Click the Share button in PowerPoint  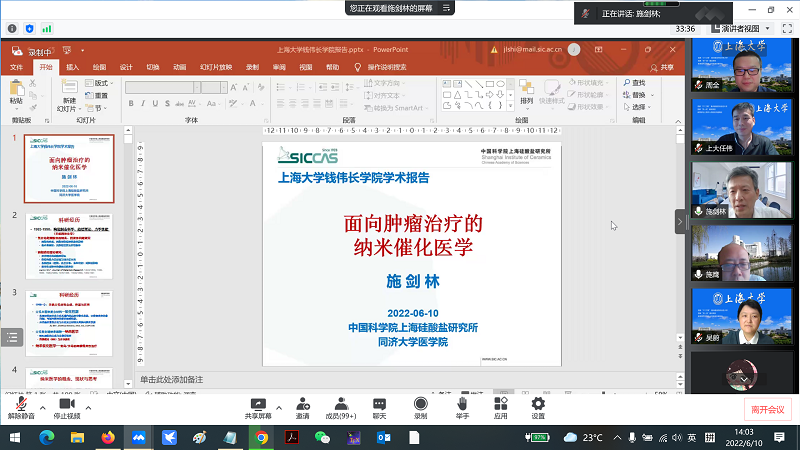(662, 67)
